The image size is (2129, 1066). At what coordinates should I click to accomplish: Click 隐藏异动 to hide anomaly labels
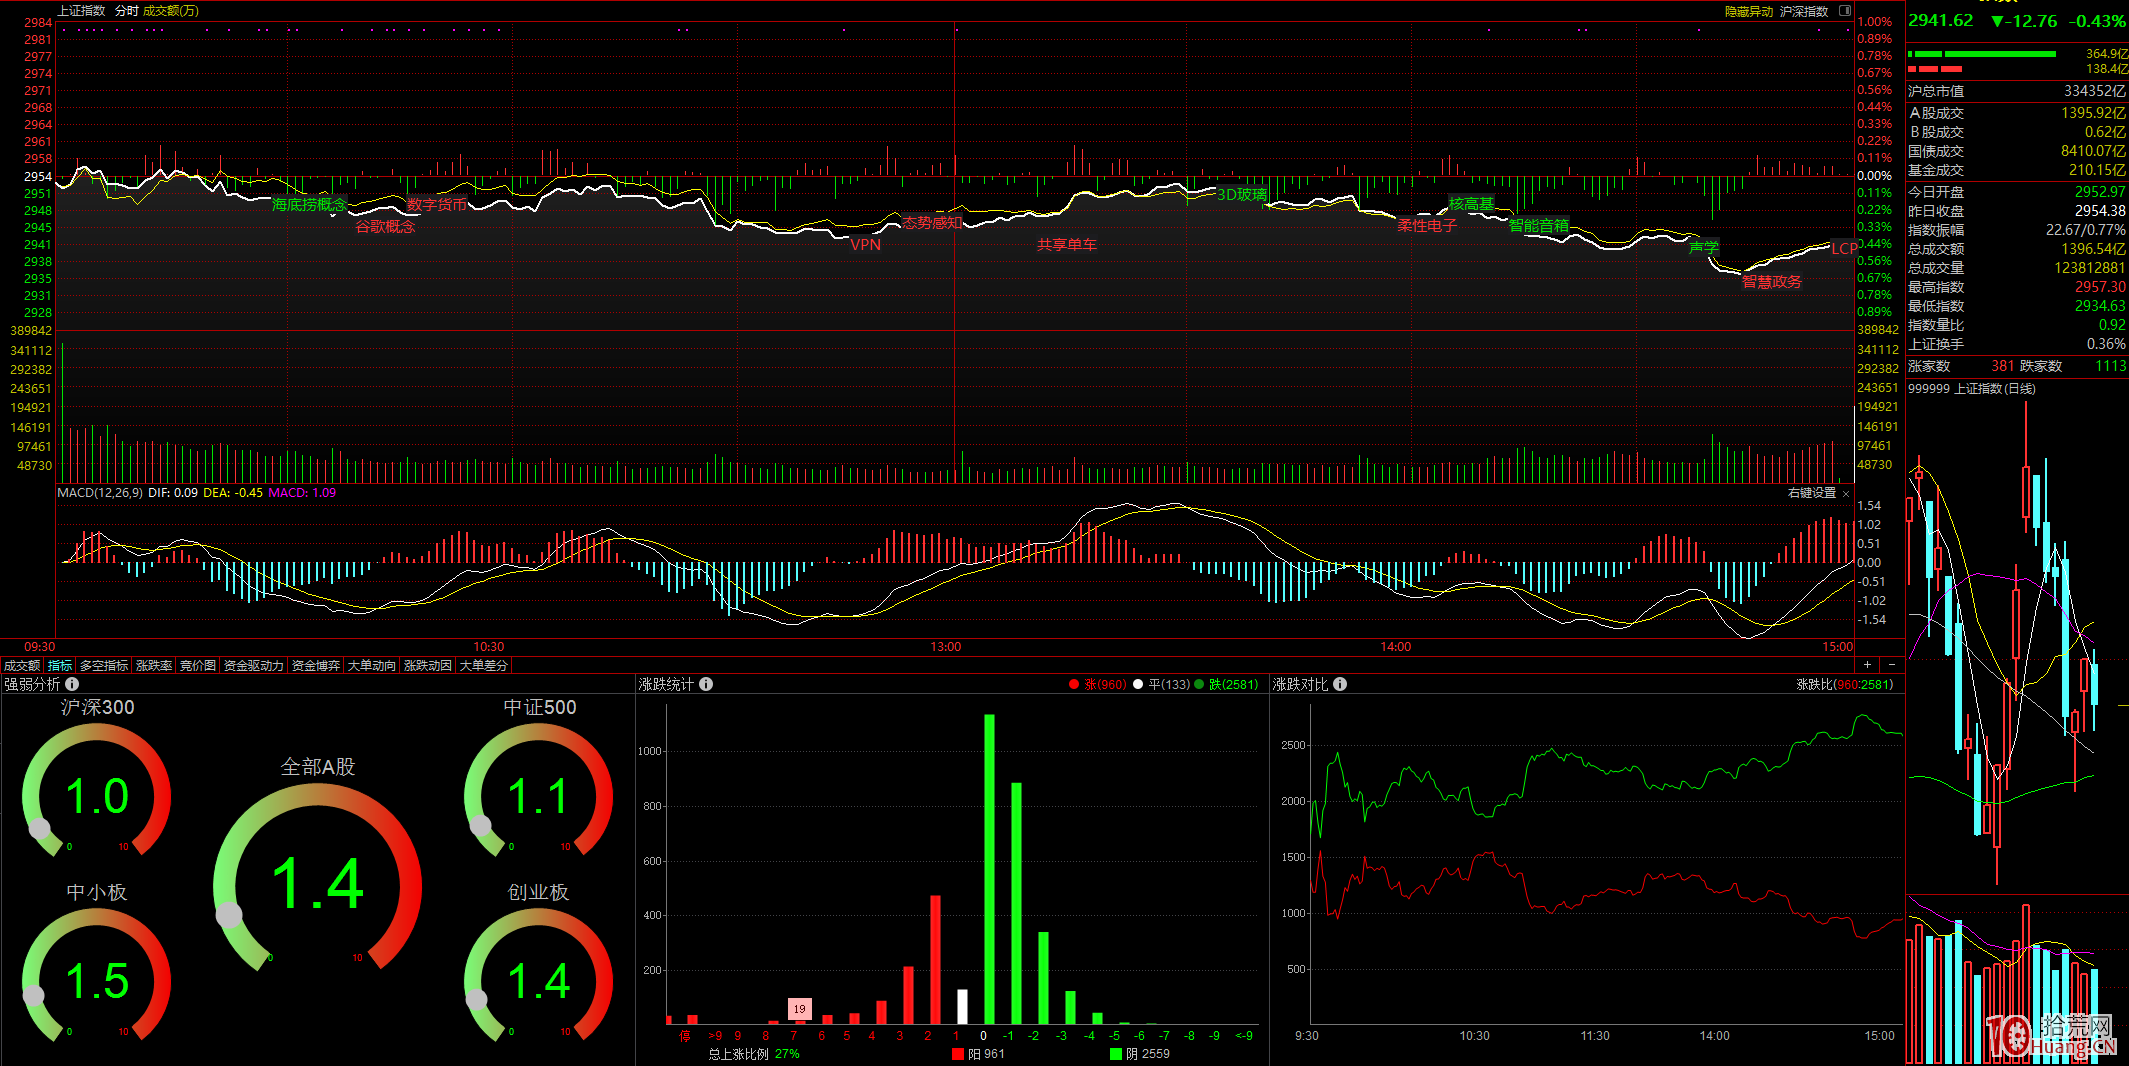1748,11
